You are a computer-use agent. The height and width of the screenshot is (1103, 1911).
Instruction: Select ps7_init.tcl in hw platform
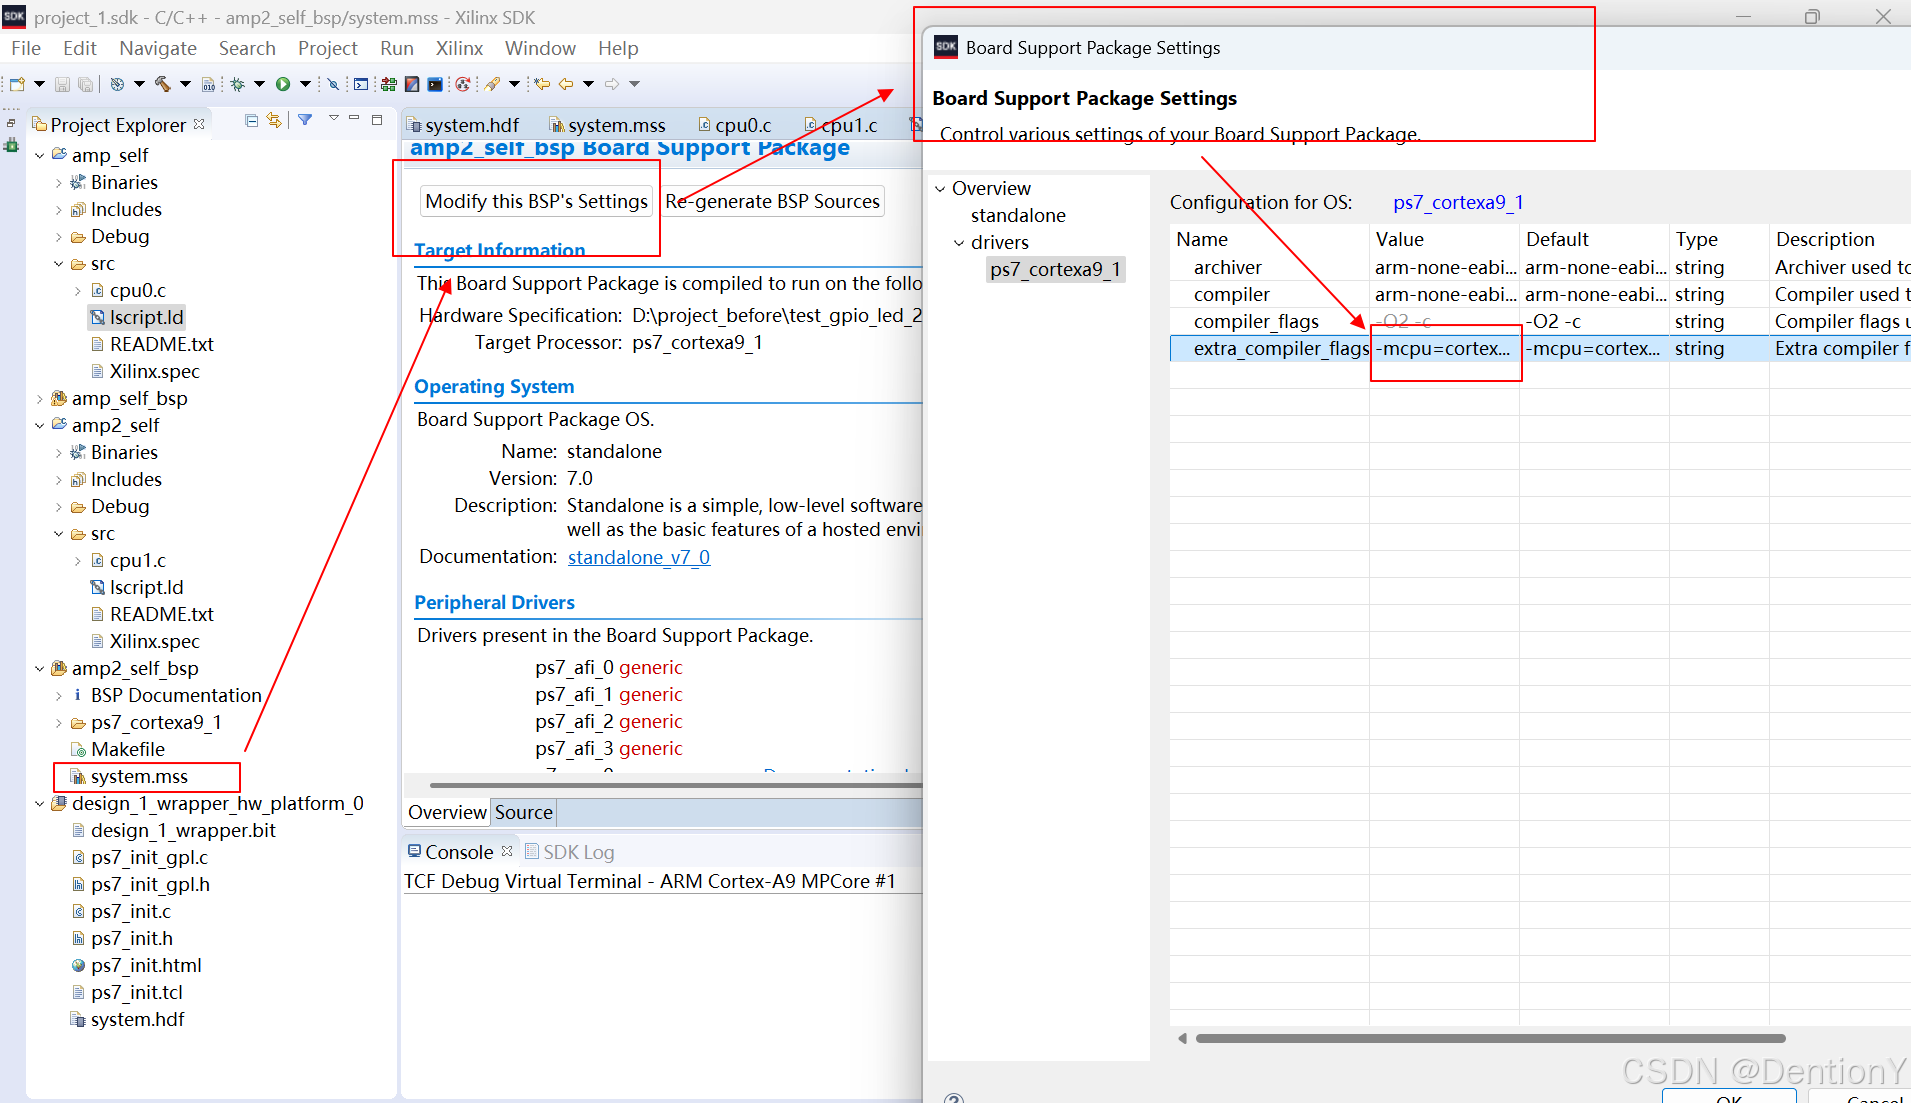pyautogui.click(x=127, y=992)
